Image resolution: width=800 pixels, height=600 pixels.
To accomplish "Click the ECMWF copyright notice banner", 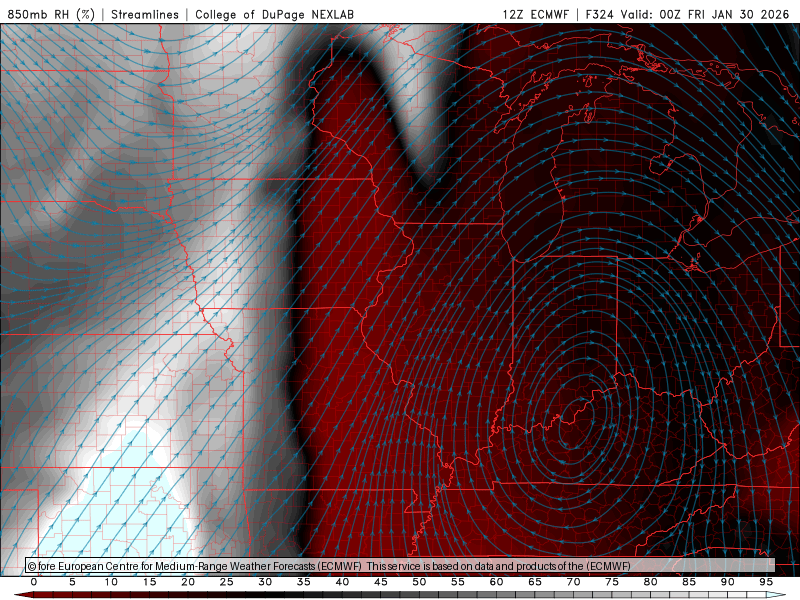I will click(400, 566).
